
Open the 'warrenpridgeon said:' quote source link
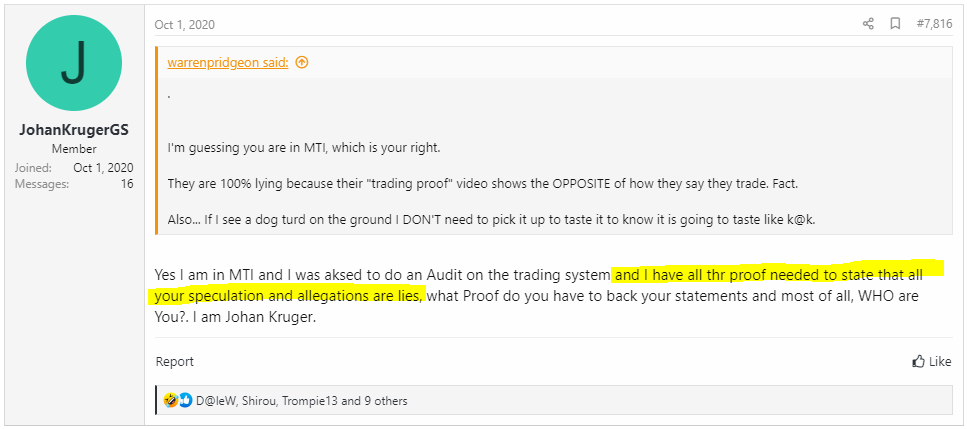pyautogui.click(x=228, y=62)
